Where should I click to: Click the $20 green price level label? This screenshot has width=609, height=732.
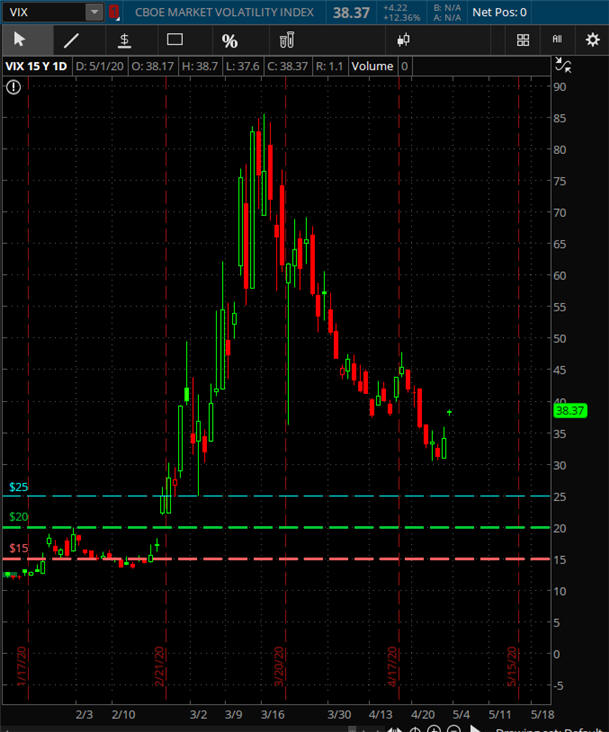tap(18, 517)
